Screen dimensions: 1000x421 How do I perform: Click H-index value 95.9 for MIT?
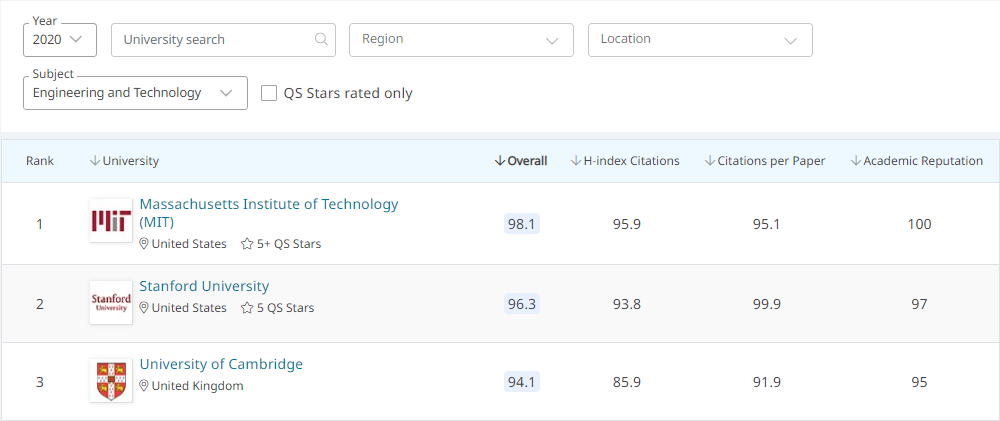tap(626, 224)
